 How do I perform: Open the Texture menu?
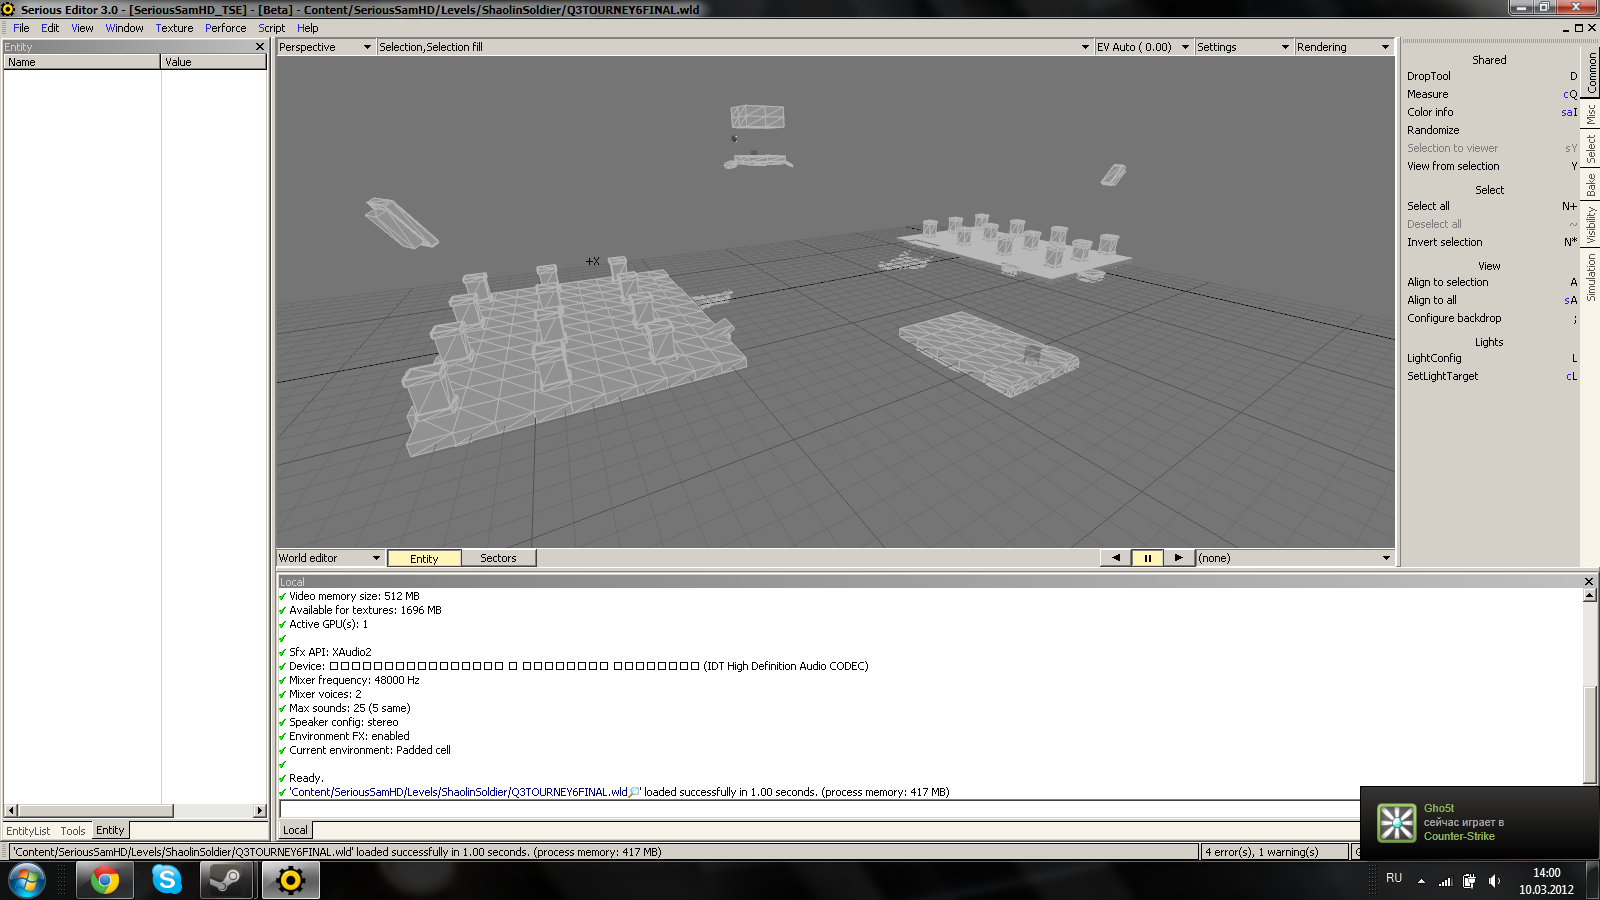point(174,28)
